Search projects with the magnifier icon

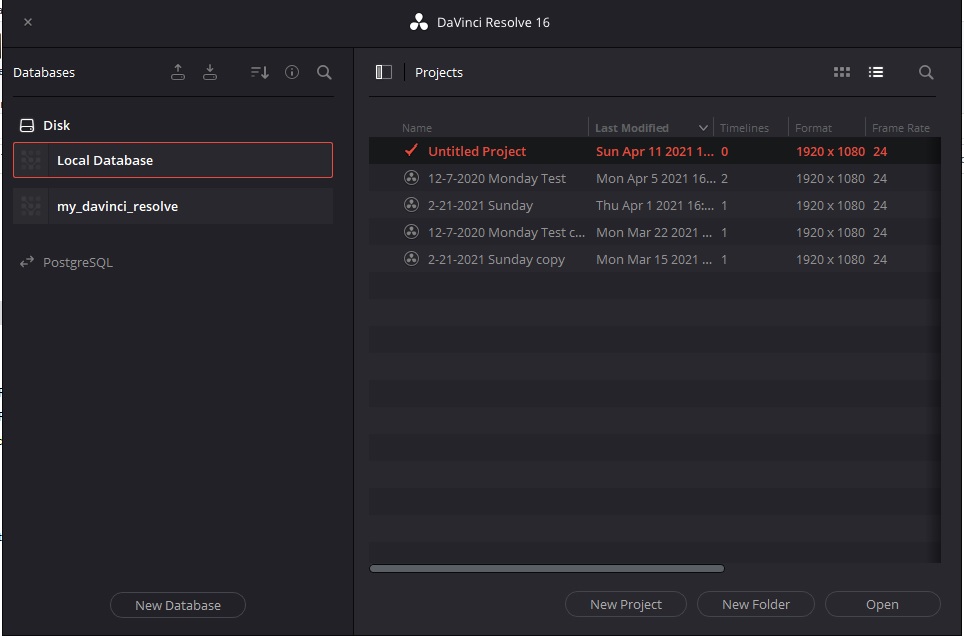point(926,73)
